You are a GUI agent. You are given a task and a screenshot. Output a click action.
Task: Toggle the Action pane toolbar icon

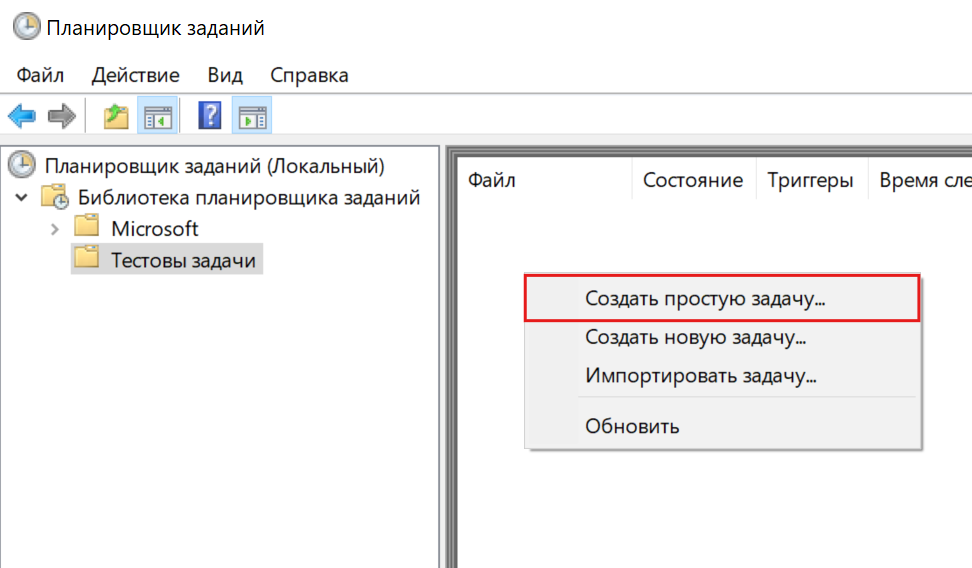point(251,116)
